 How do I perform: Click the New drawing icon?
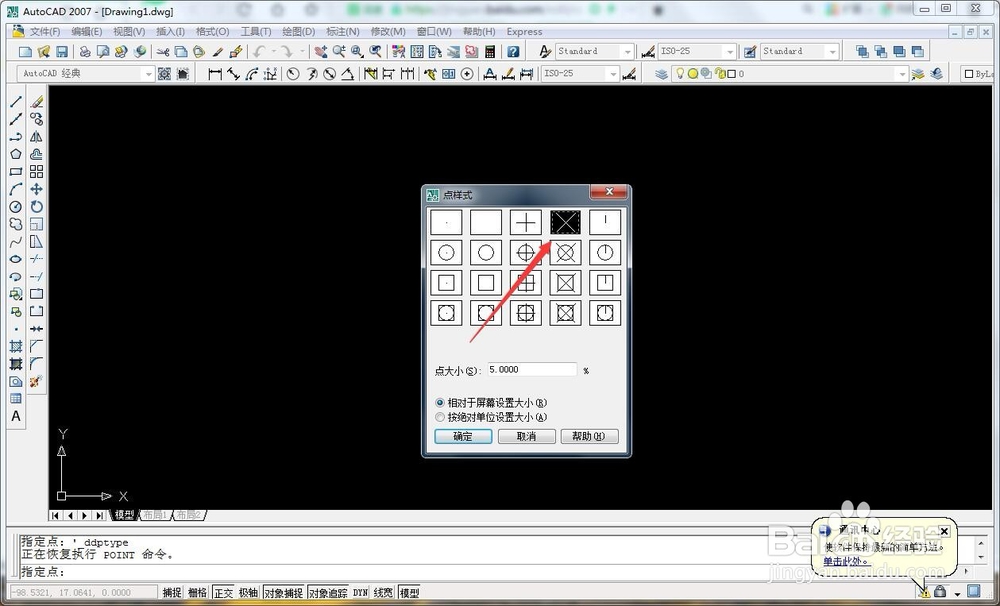click(26, 52)
